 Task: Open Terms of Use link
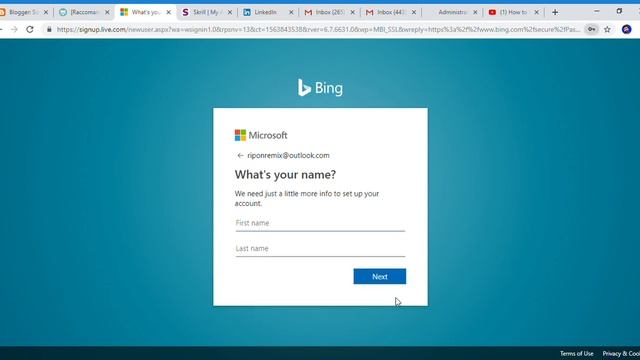576,353
